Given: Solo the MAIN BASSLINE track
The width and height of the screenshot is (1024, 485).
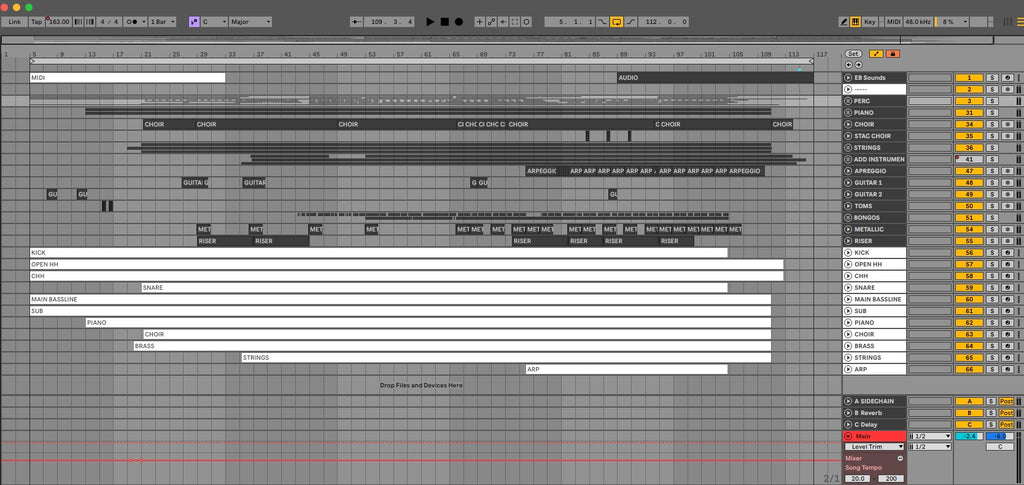Looking at the screenshot, I should (x=991, y=300).
